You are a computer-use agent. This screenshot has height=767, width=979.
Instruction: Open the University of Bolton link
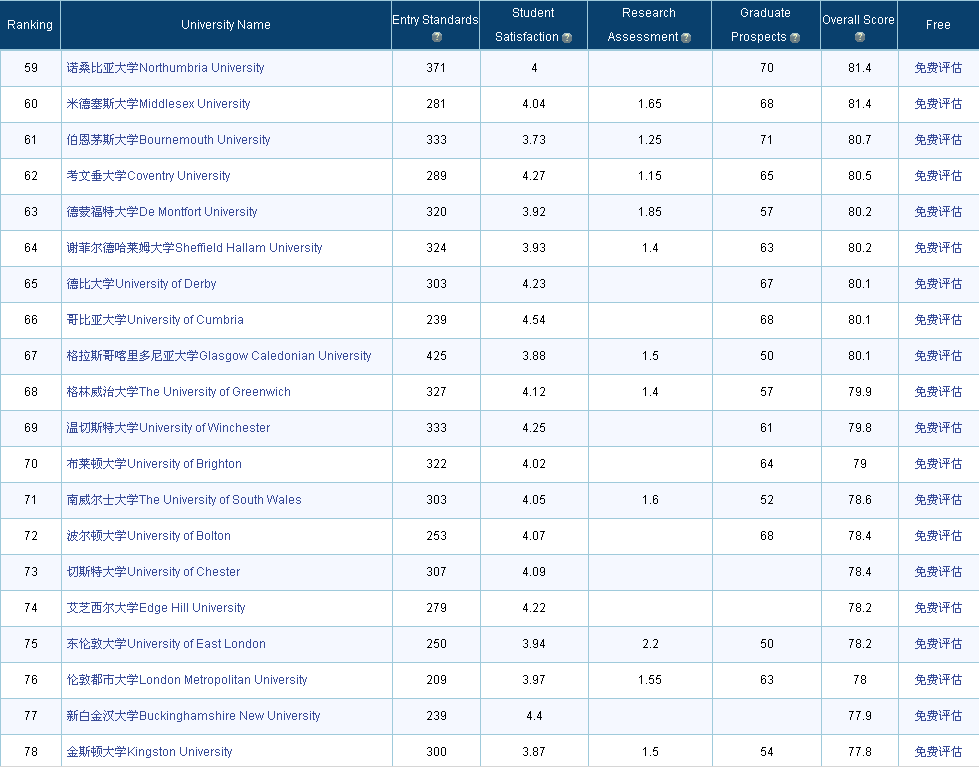tap(149, 536)
